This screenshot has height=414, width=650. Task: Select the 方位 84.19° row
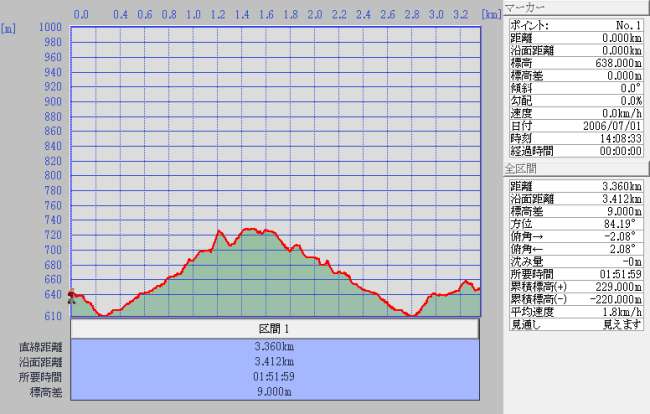coord(576,225)
